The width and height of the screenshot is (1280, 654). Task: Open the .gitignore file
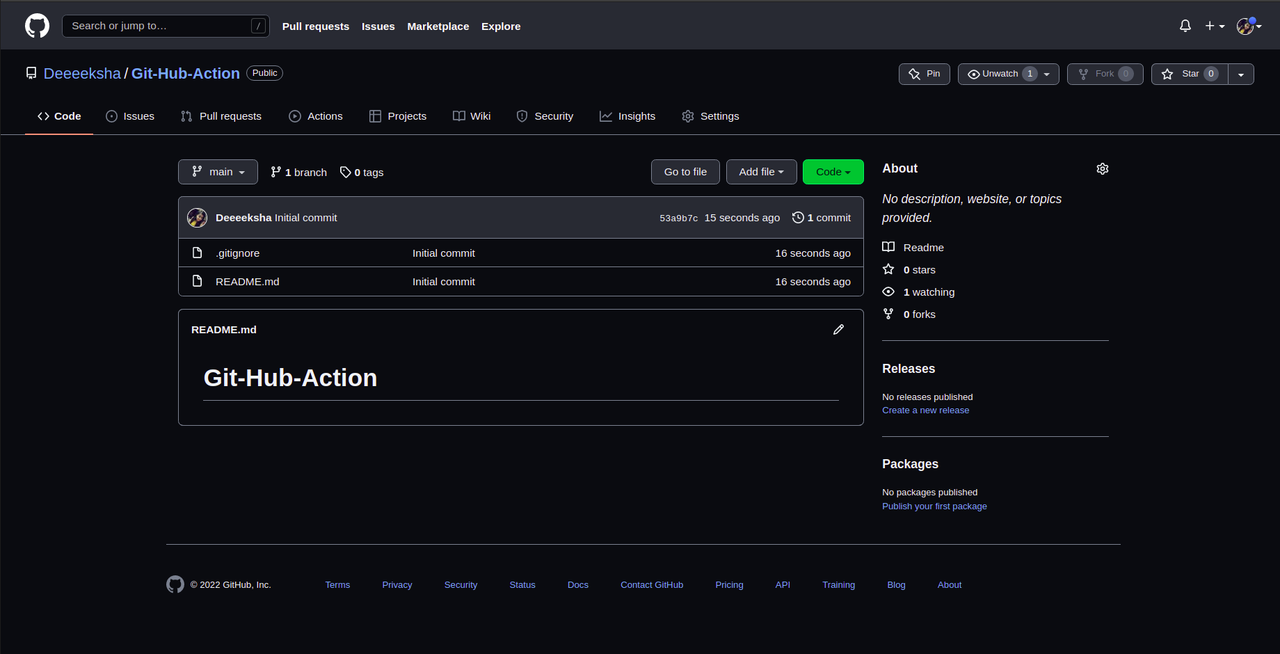coord(238,253)
